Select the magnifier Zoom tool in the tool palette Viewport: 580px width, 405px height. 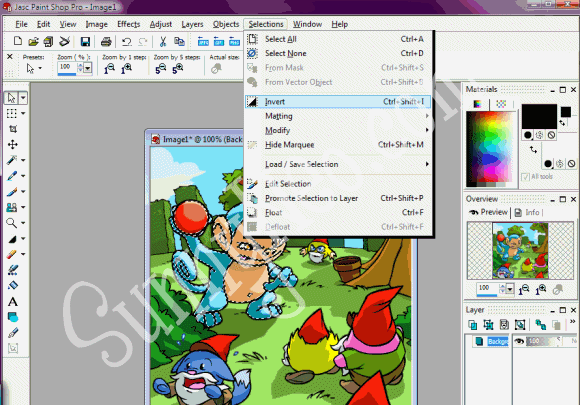[x=12, y=223]
